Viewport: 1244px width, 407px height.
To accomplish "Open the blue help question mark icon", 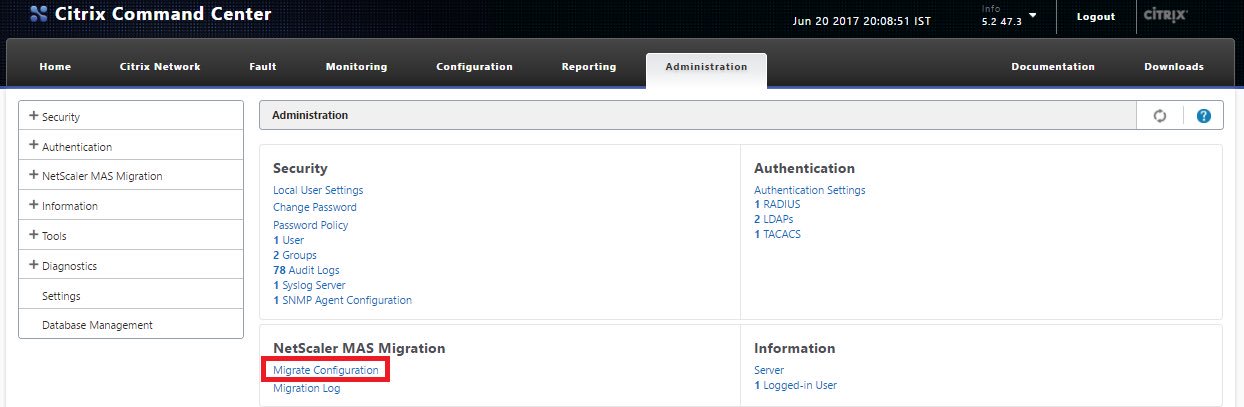I will pyautogui.click(x=1203, y=116).
